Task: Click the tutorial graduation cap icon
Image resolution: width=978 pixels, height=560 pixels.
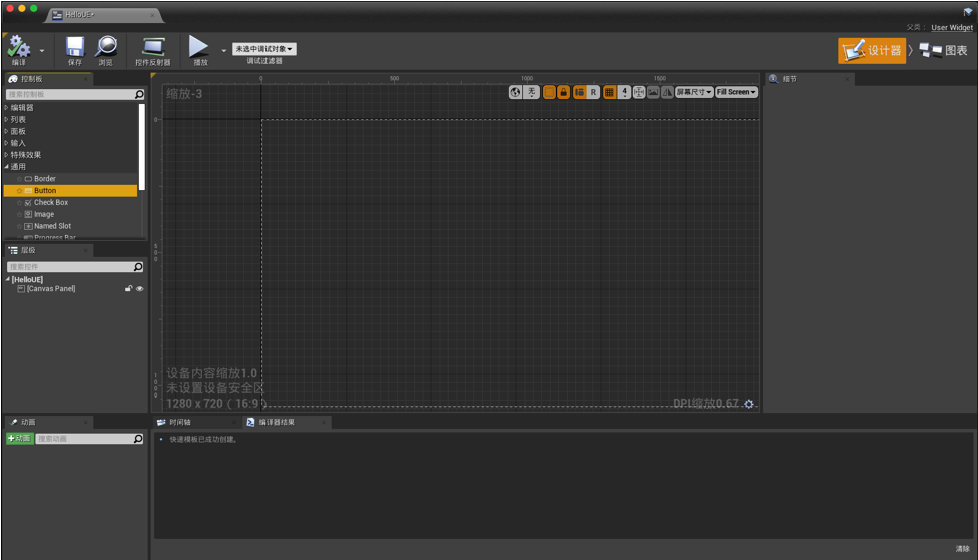Action: pyautogui.click(x=967, y=12)
